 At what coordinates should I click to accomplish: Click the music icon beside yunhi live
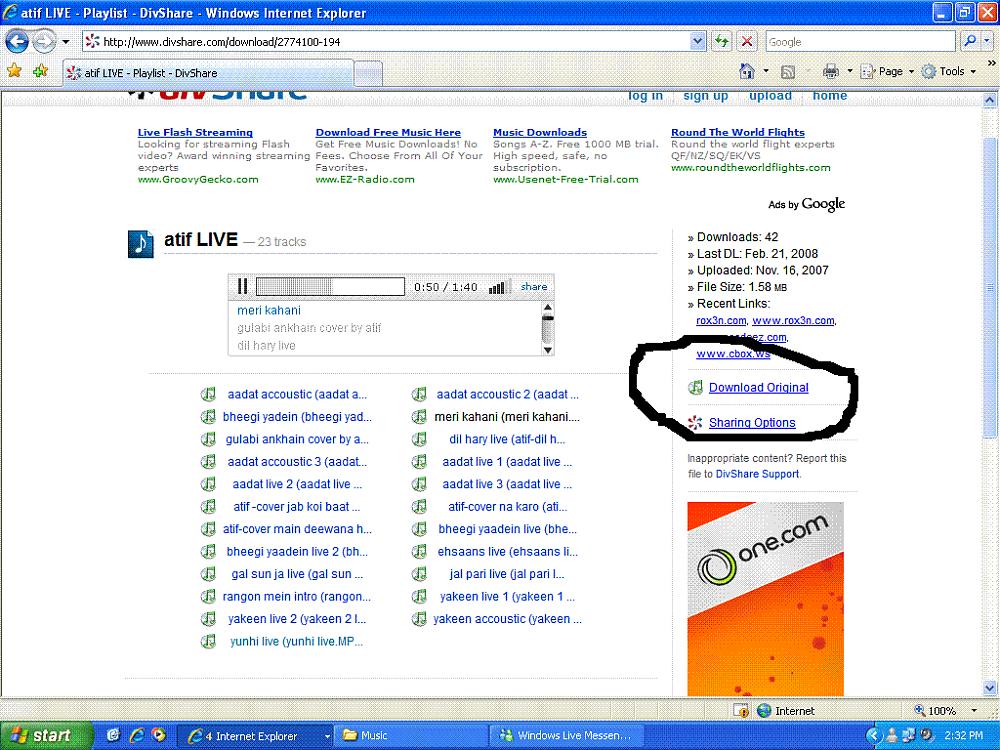coord(209,642)
